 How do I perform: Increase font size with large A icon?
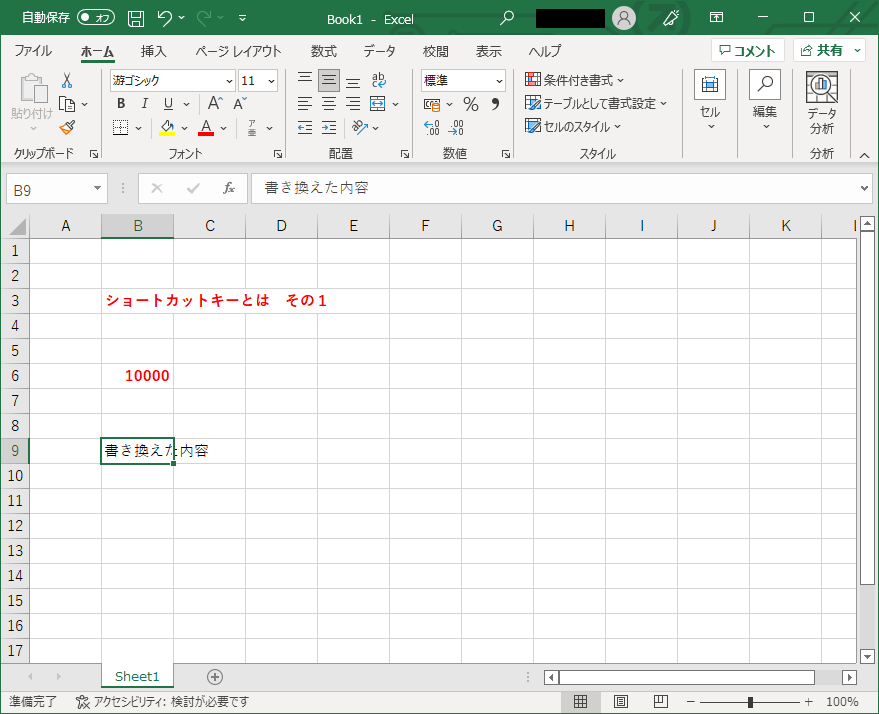tap(215, 104)
